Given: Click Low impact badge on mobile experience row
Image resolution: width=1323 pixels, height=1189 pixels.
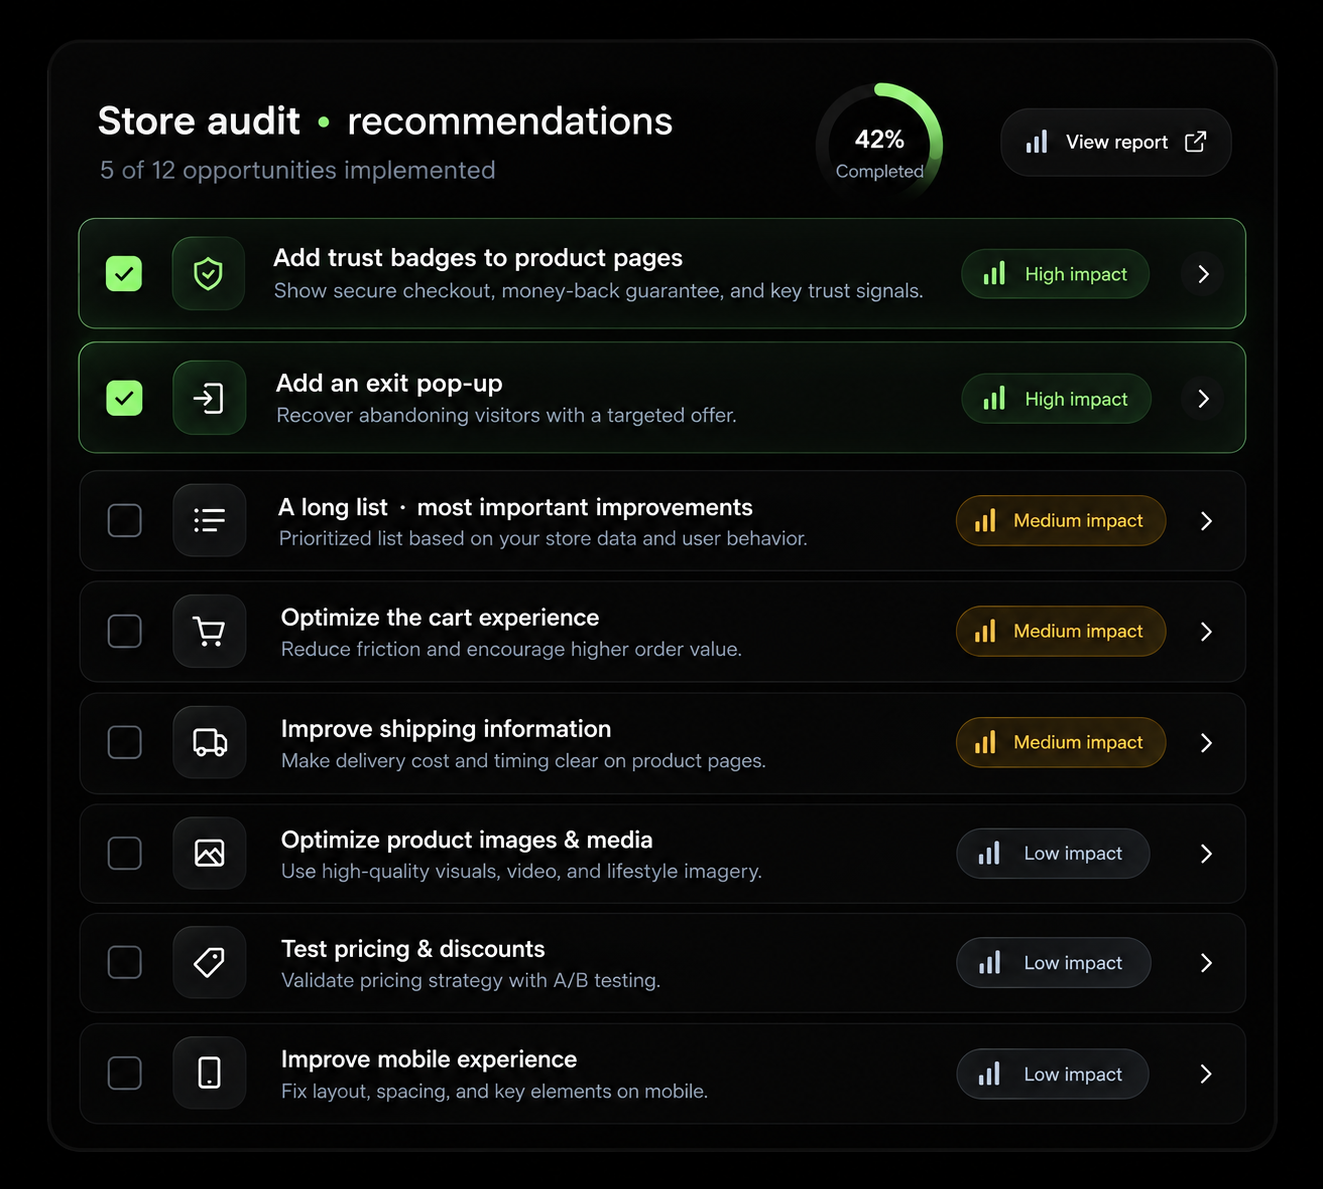Looking at the screenshot, I should click(1053, 1074).
